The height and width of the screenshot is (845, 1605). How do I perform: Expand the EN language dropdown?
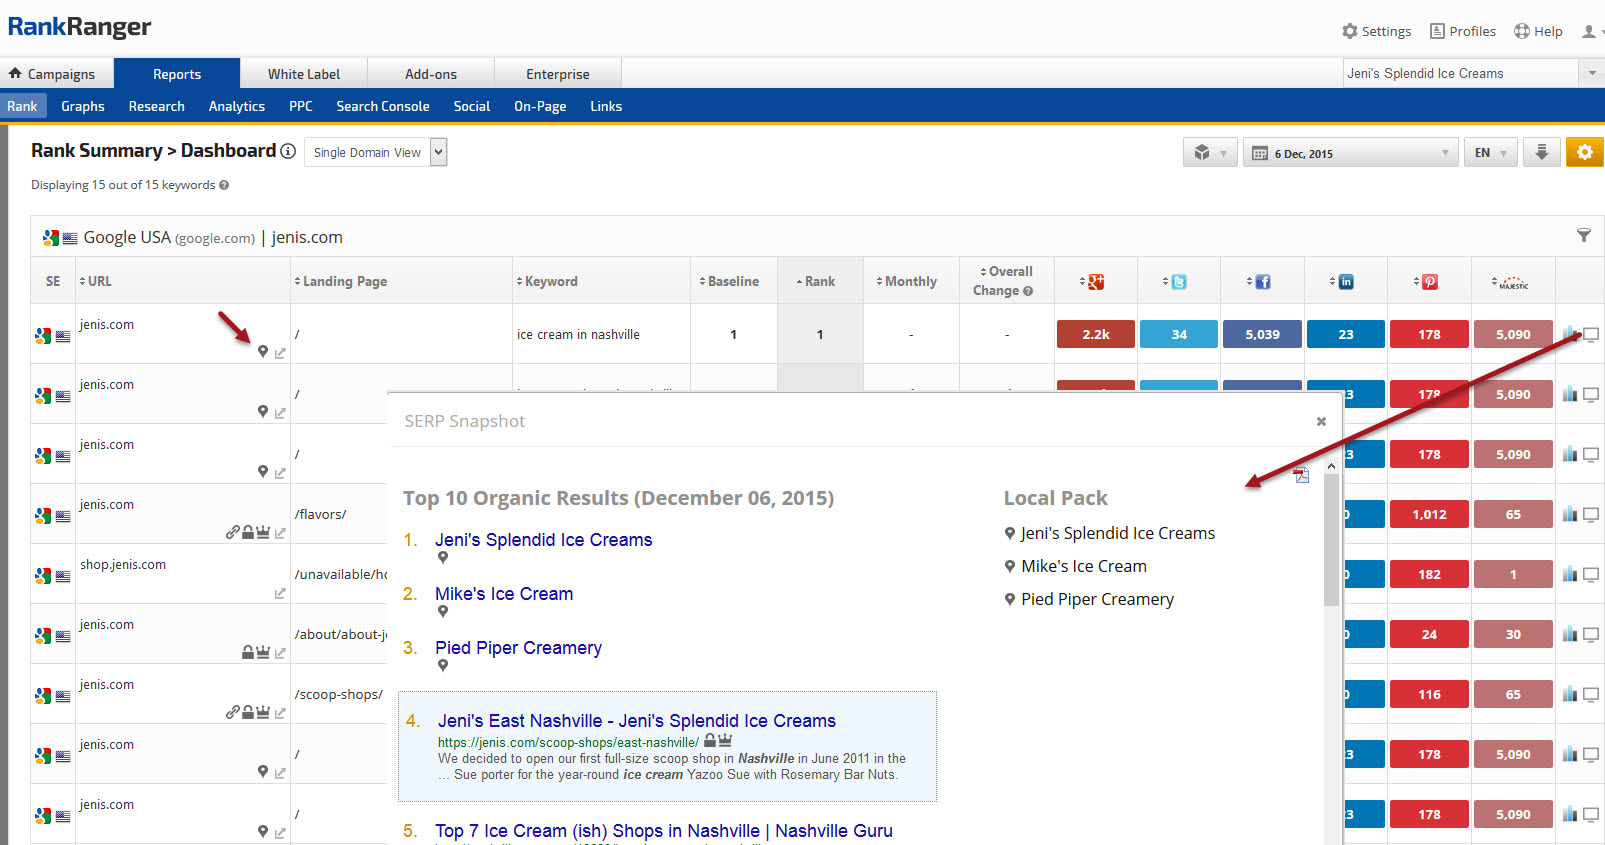point(1490,153)
